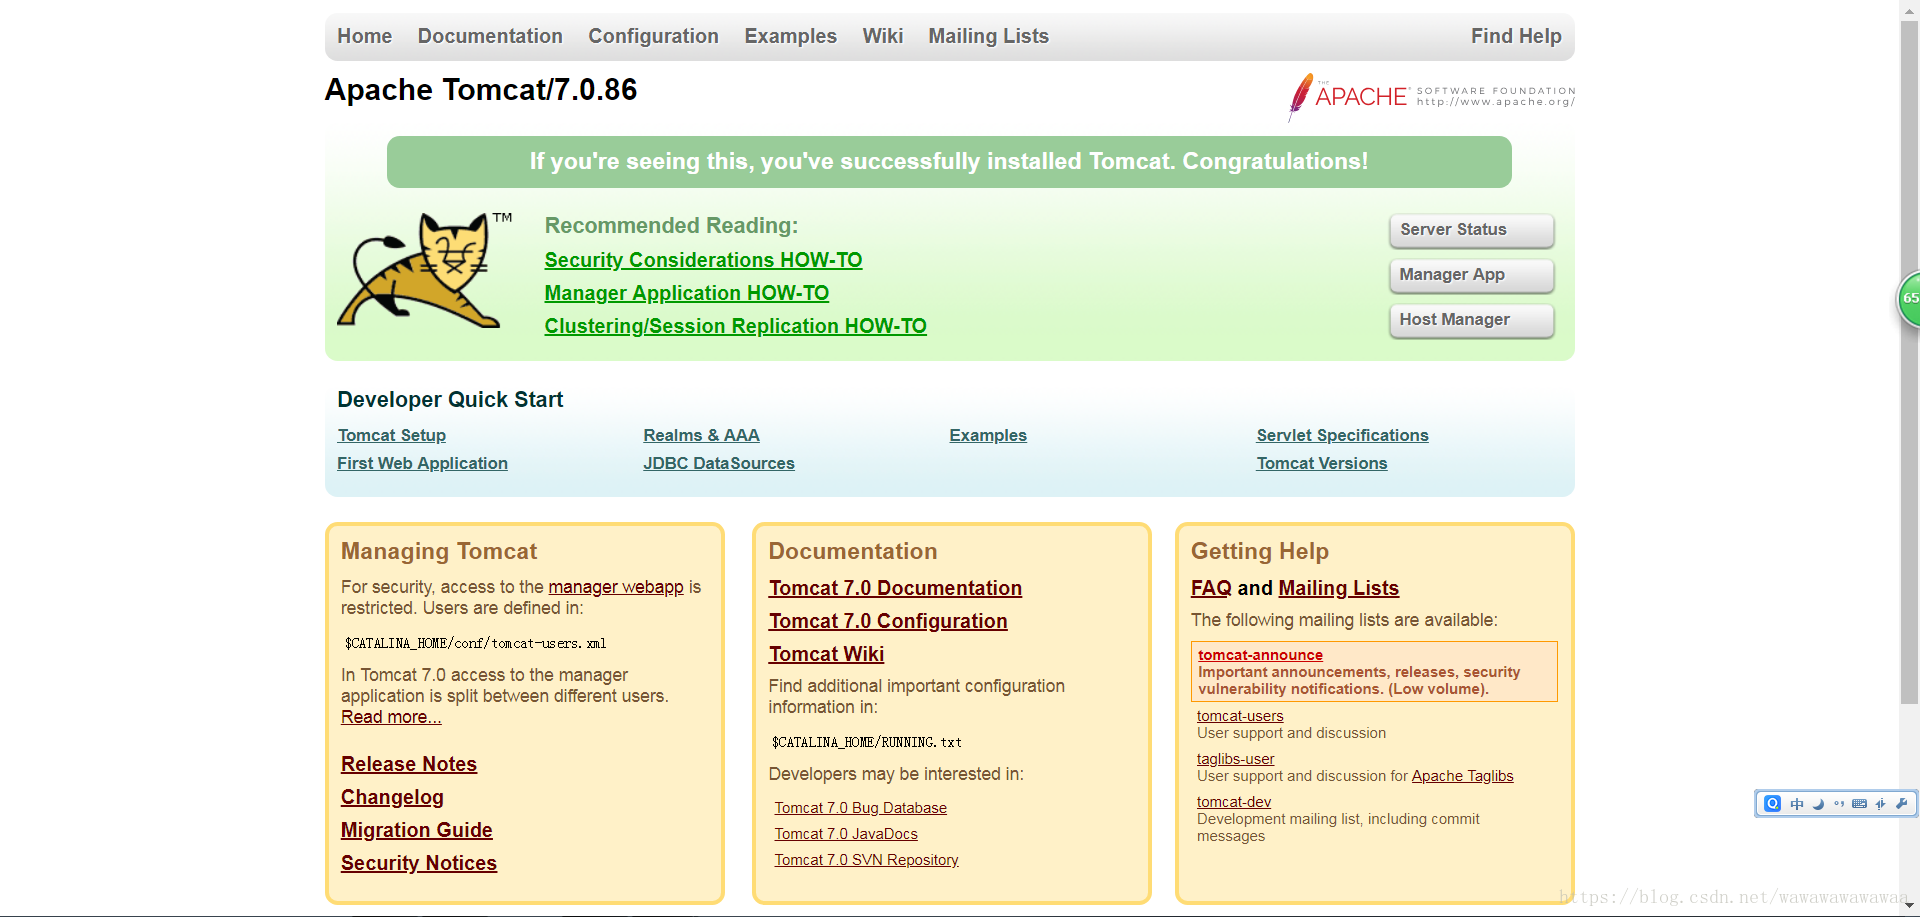Open Clustering/Session Replication HOW-TO link
Viewport: 1920px width, 917px height.
(x=735, y=326)
